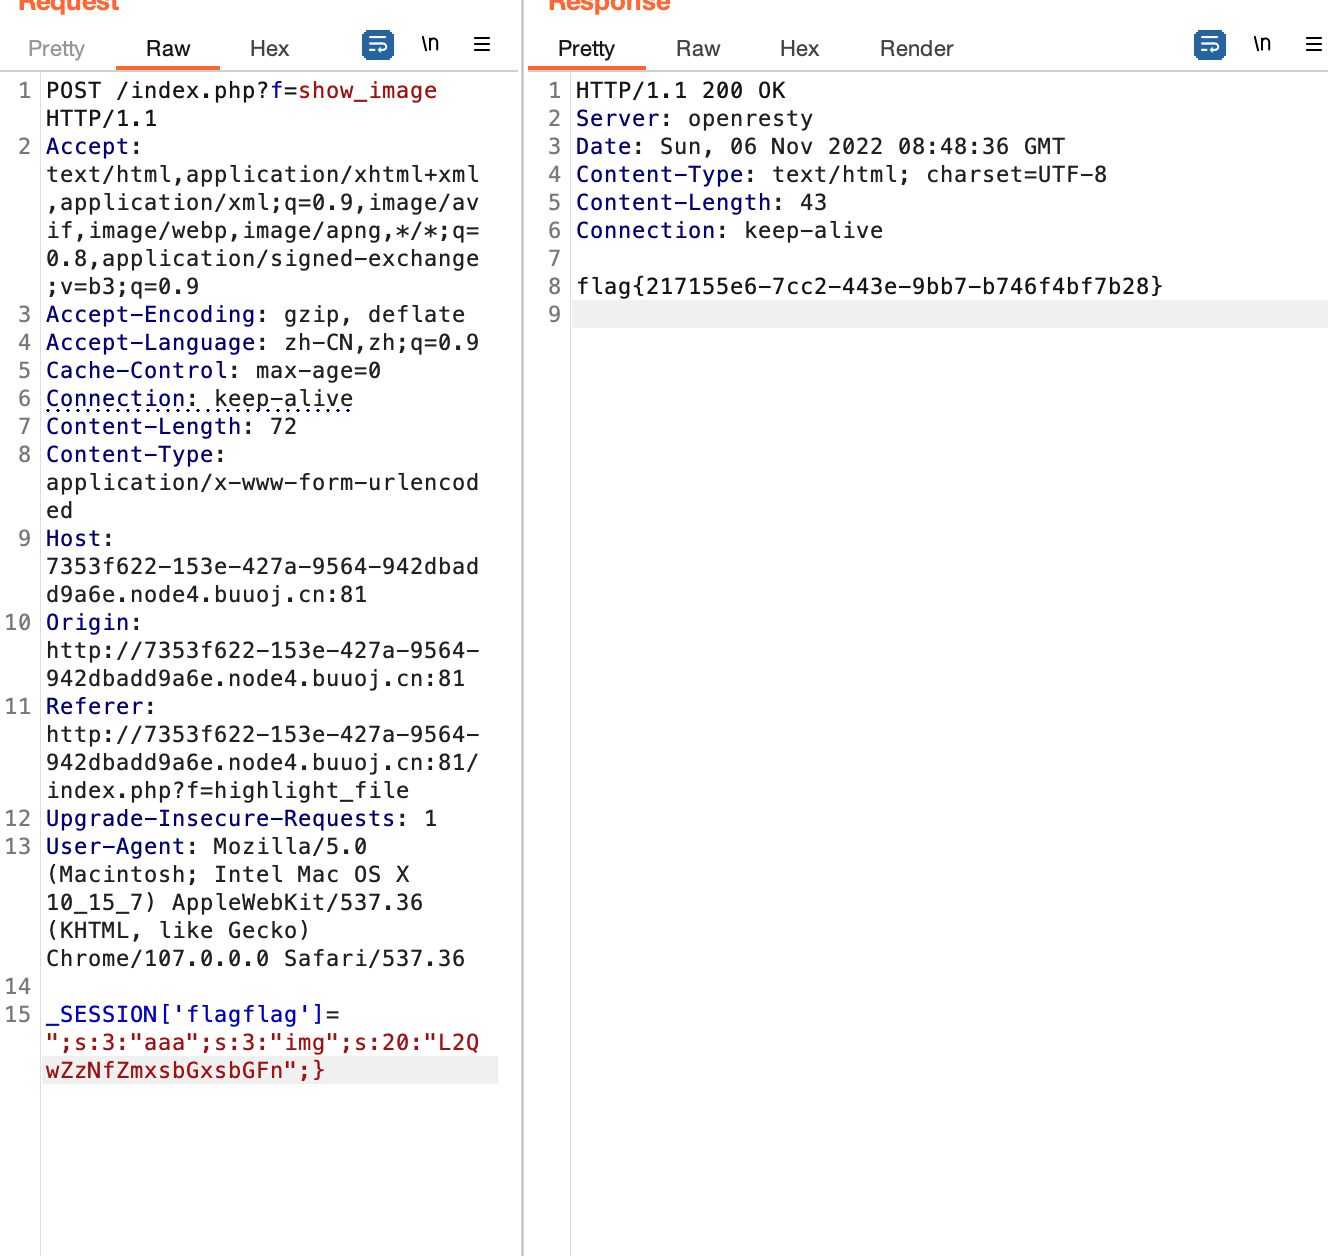Click the flag value in response body
1328x1256 pixels.
tap(869, 286)
